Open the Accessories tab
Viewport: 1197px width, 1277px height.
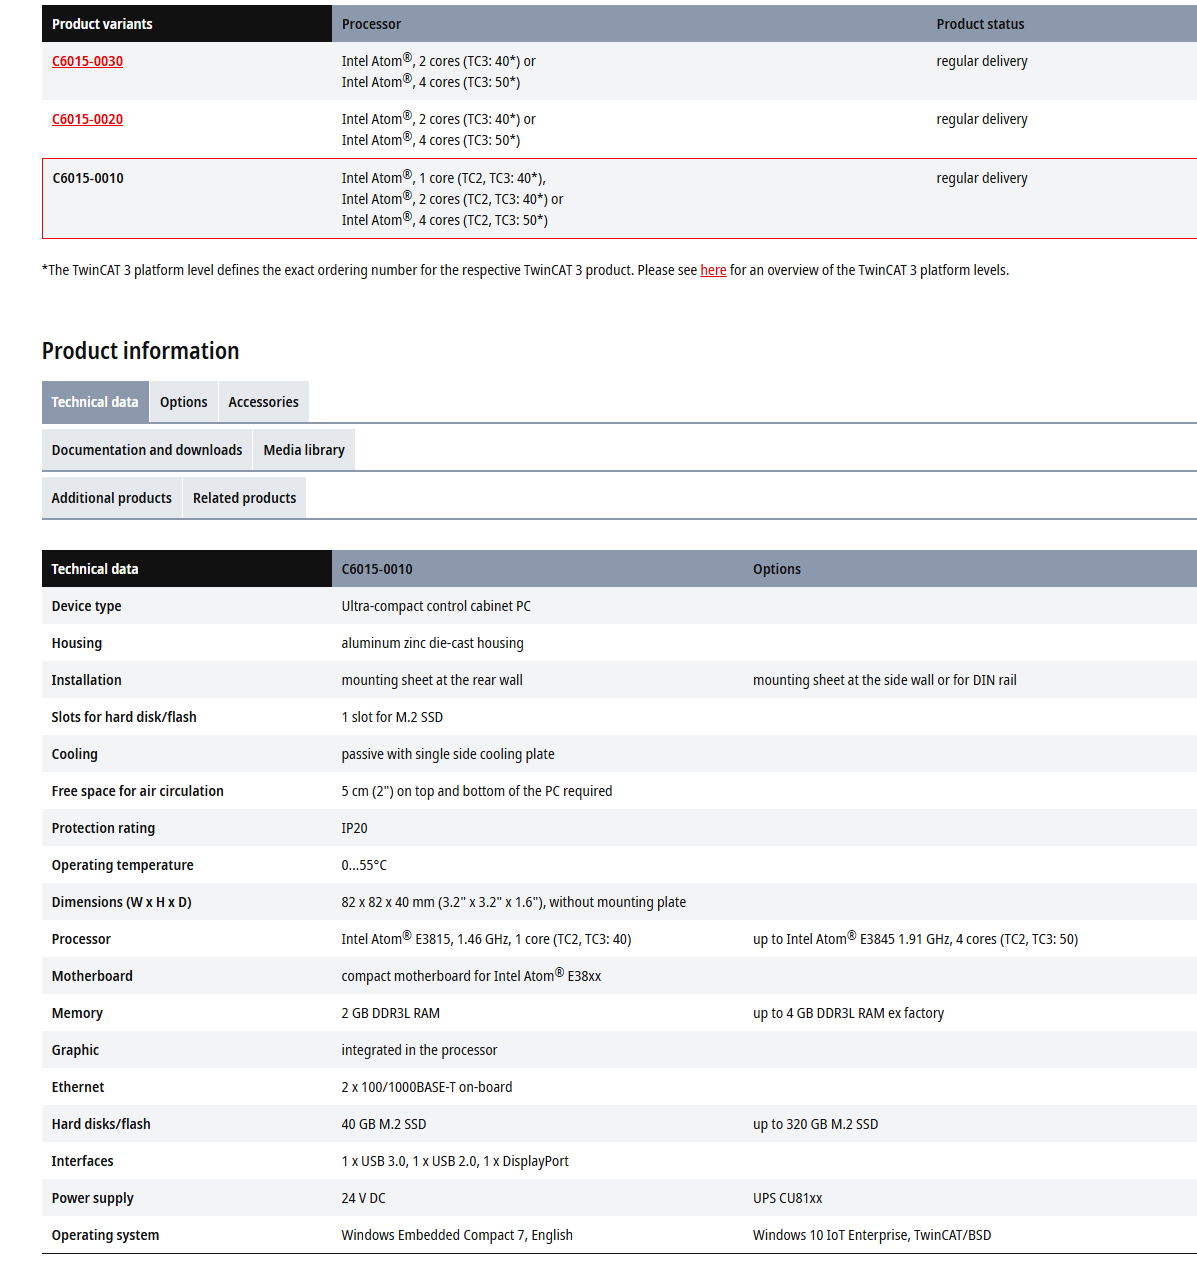coord(263,402)
